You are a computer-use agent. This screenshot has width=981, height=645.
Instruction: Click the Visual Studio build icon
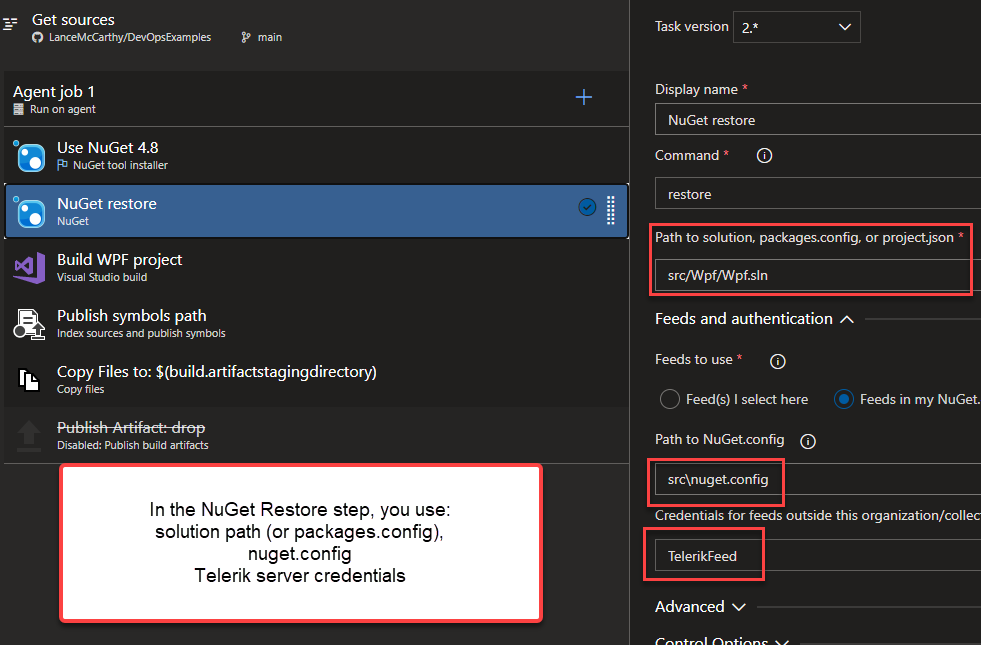(x=29, y=268)
